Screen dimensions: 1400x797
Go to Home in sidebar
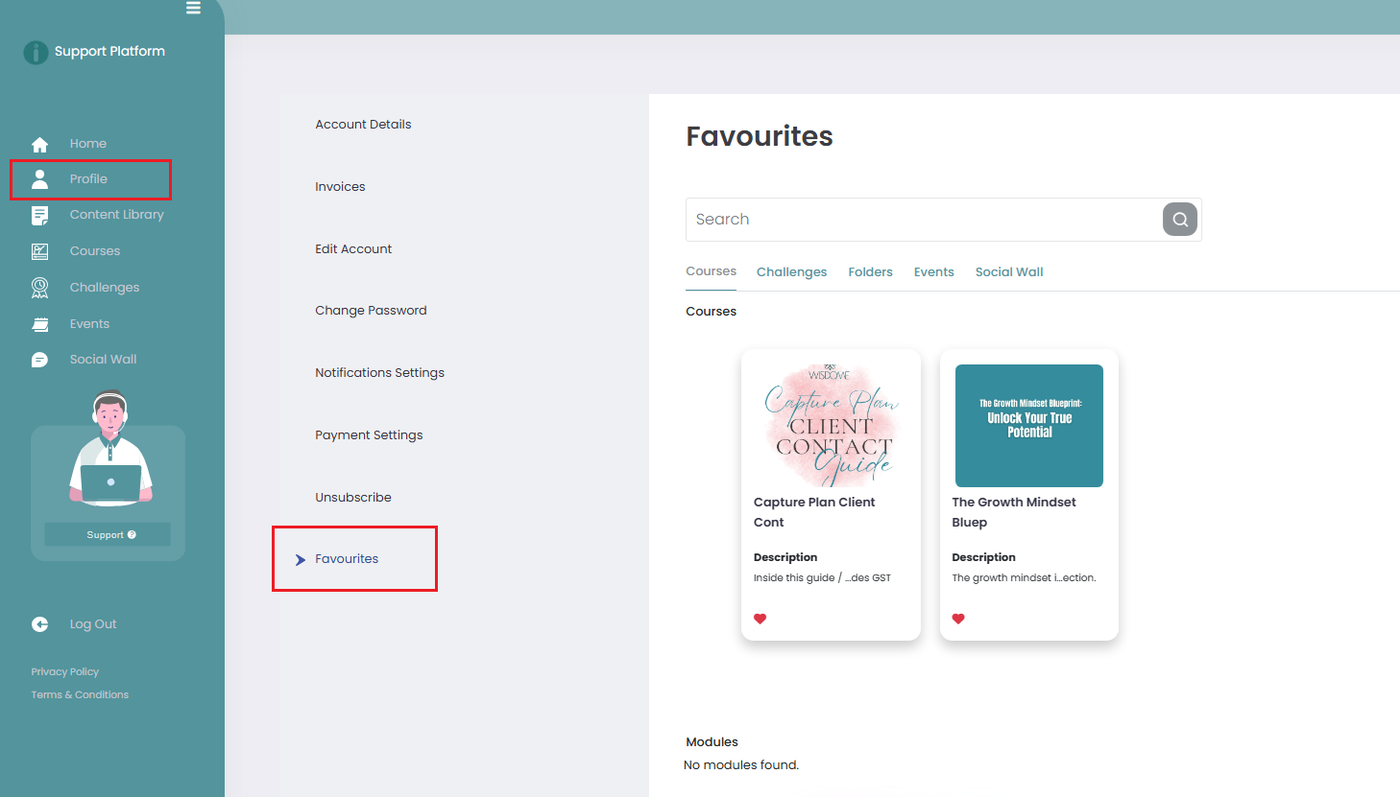click(x=88, y=144)
